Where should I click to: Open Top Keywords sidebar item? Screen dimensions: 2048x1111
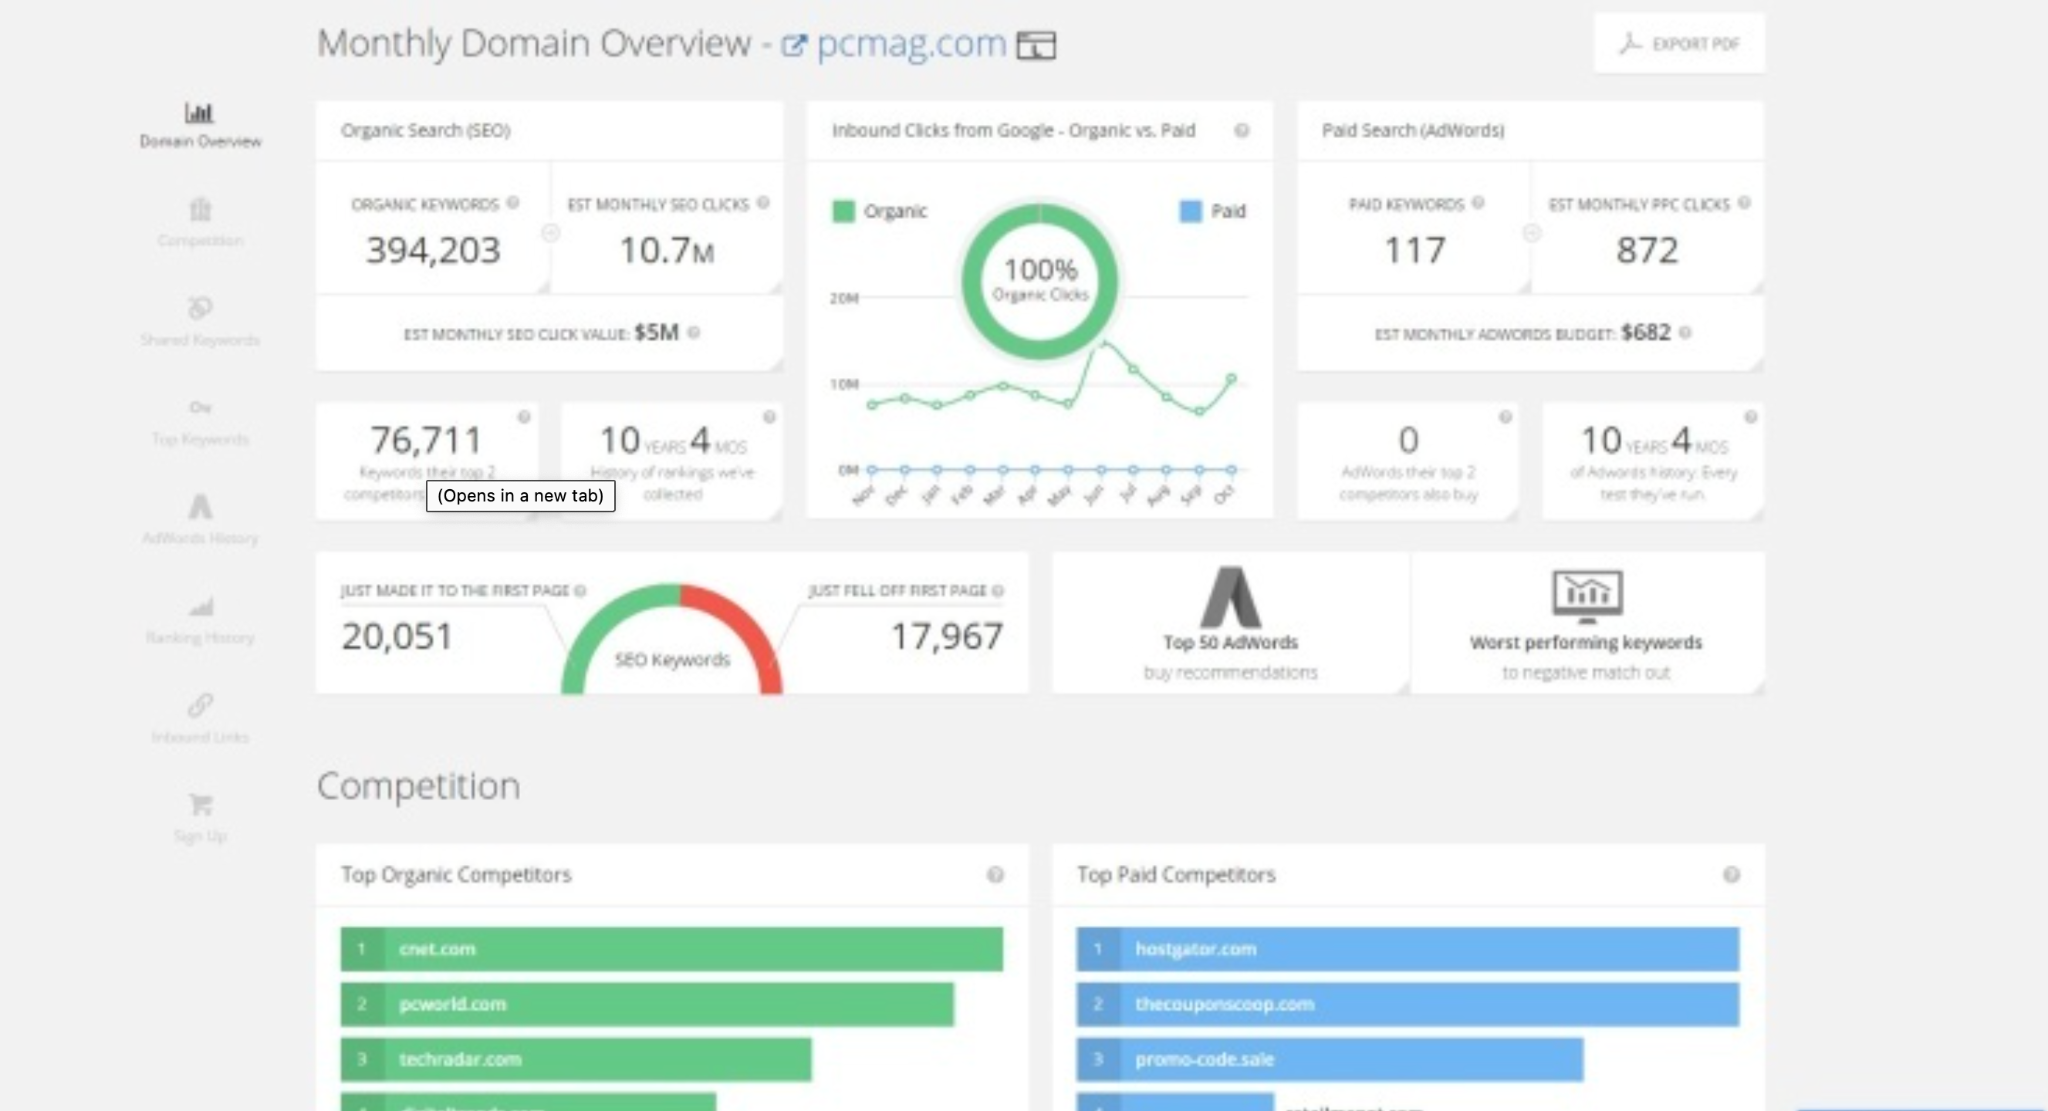coord(200,423)
